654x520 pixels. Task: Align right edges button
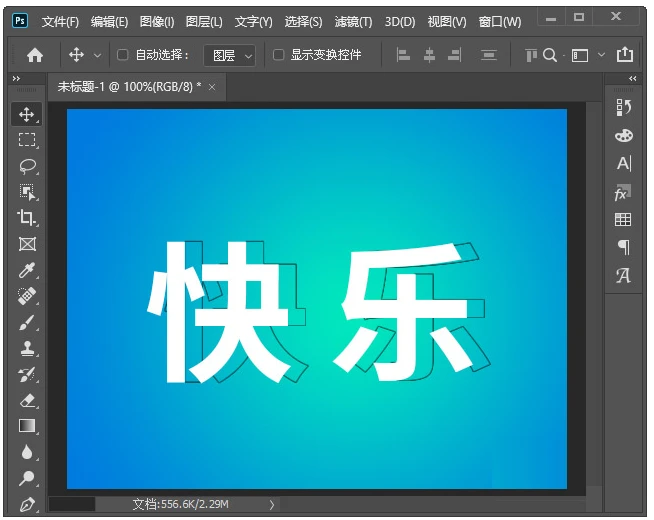click(x=455, y=55)
